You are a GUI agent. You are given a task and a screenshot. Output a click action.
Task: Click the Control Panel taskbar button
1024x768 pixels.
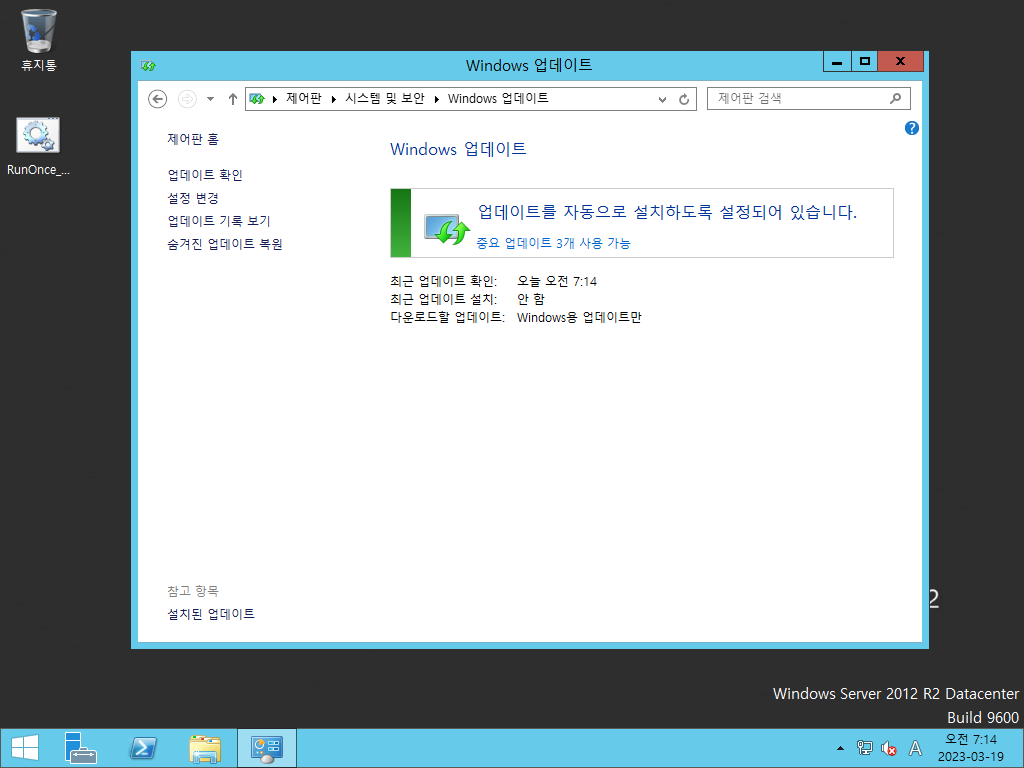(266, 748)
